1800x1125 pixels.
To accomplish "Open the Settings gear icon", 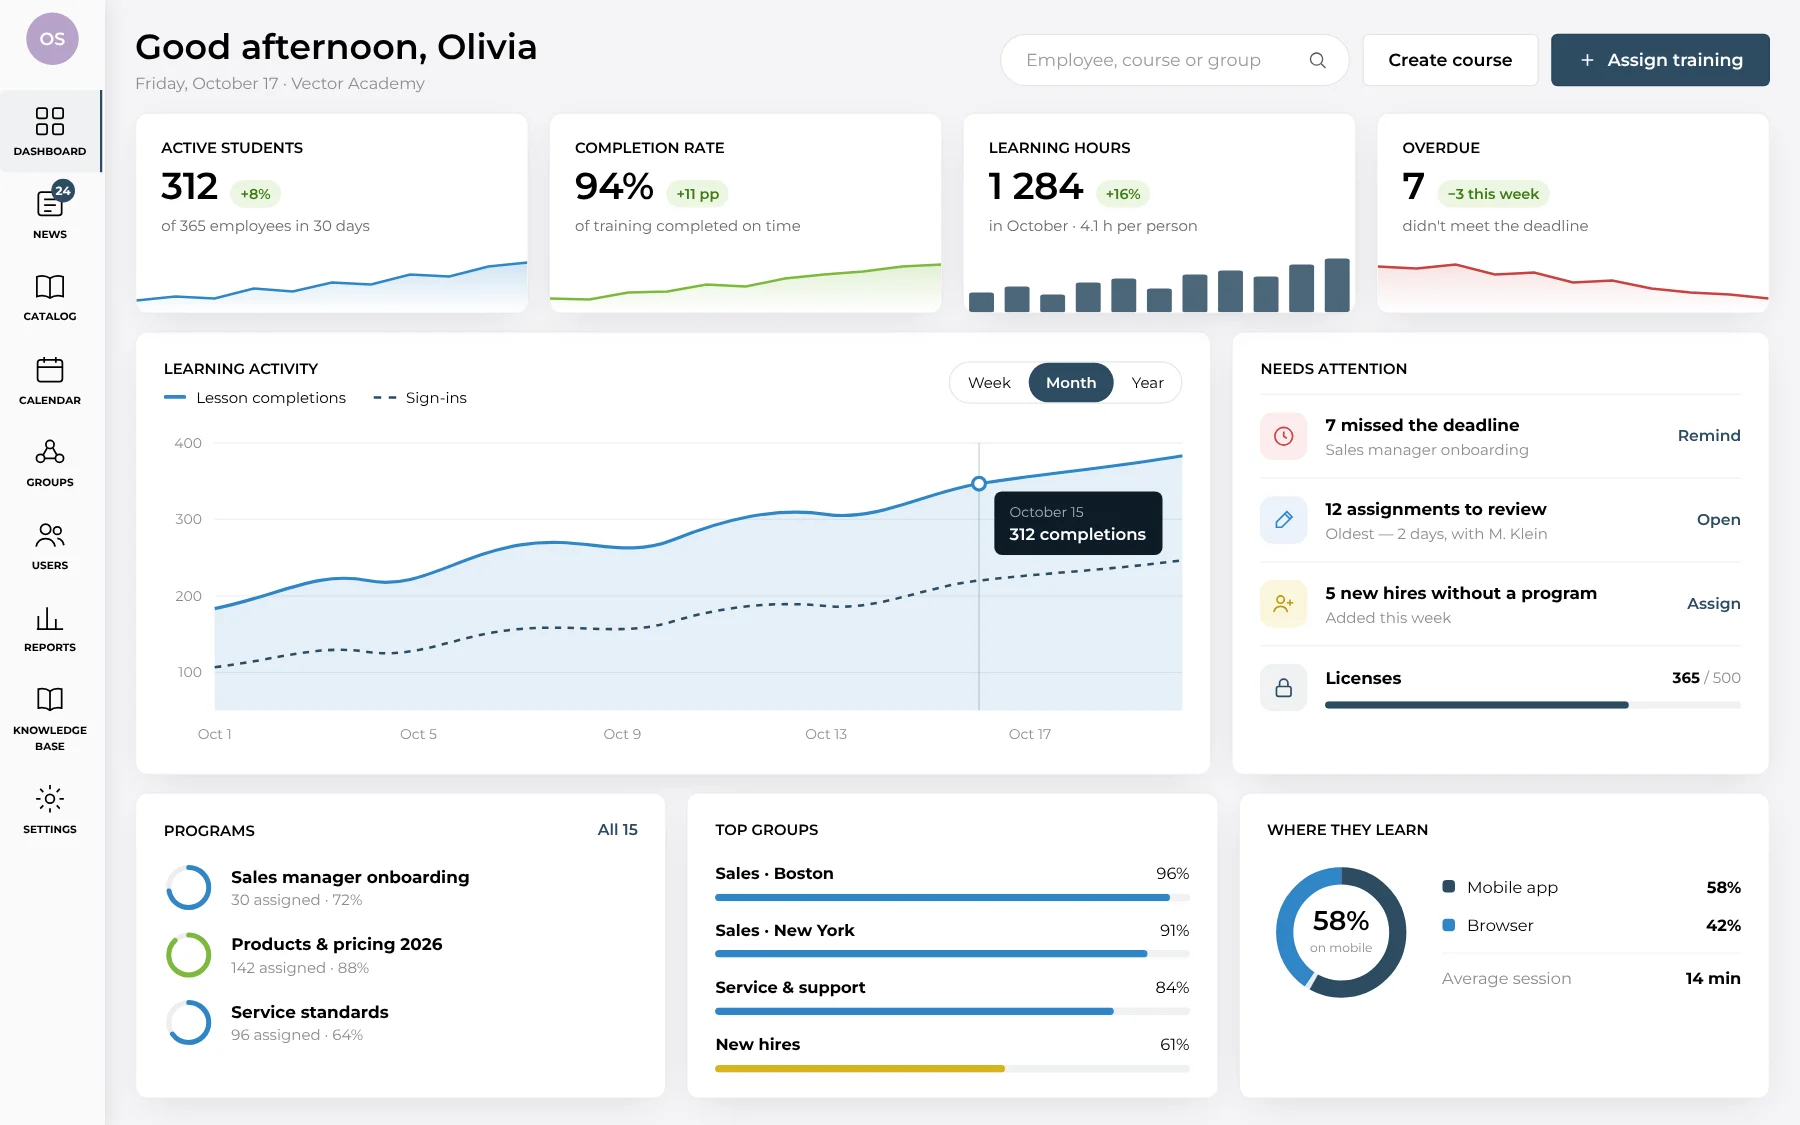I will (50, 799).
